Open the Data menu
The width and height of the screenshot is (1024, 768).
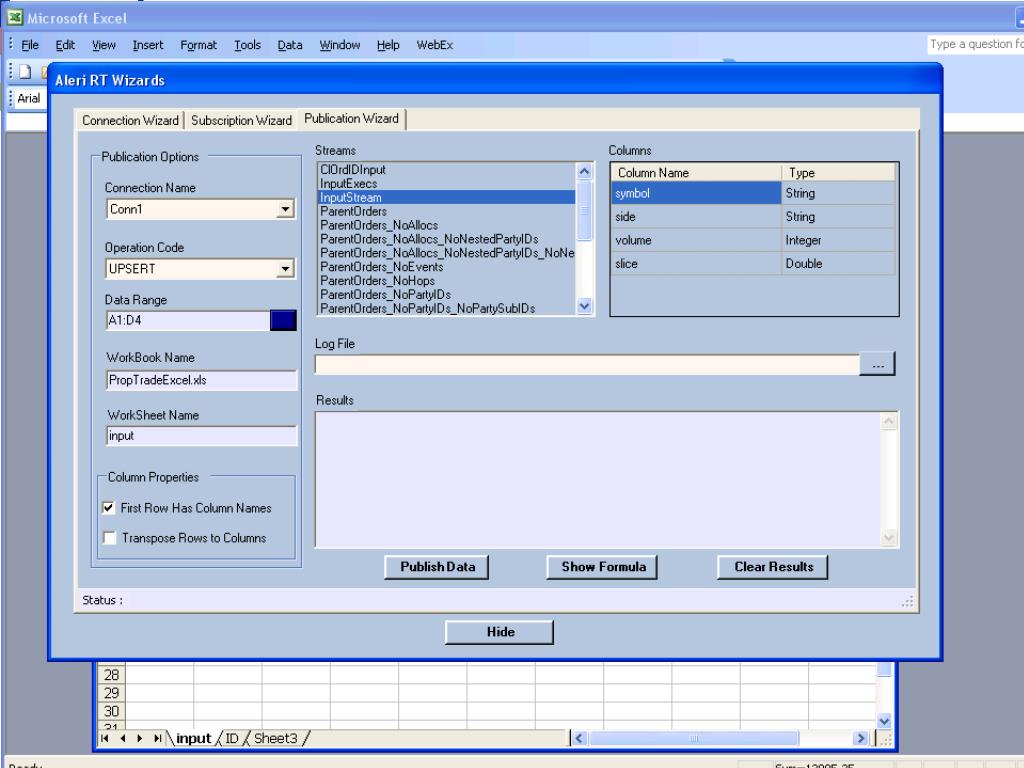tap(290, 45)
